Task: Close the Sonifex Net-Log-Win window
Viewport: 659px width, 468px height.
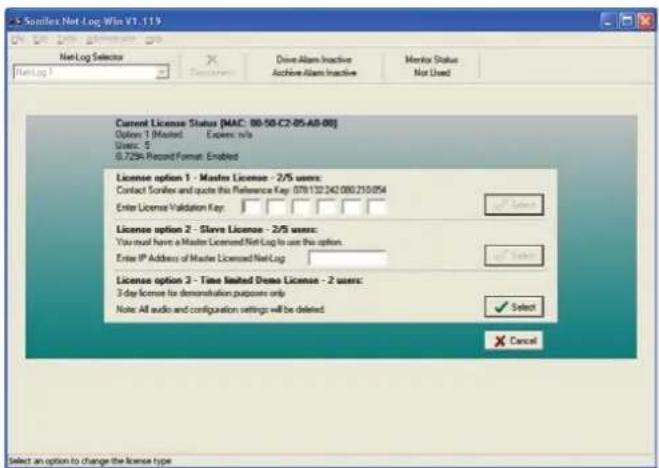Action: pyautogui.click(x=646, y=21)
